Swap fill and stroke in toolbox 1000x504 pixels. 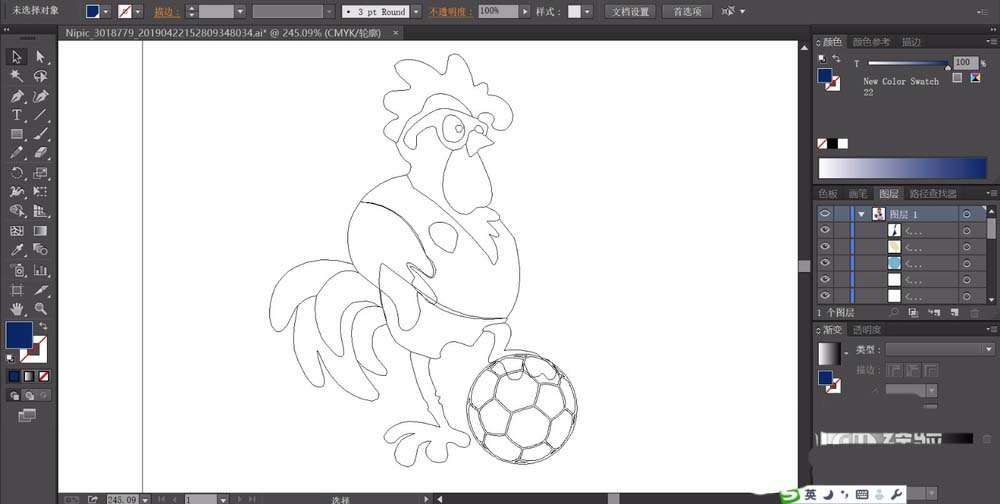point(44,326)
